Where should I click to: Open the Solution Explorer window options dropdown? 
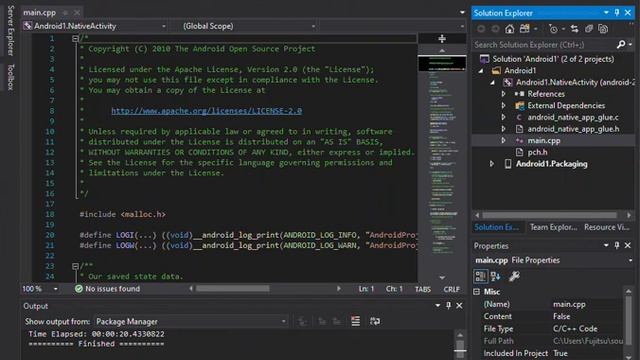[x=606, y=13]
